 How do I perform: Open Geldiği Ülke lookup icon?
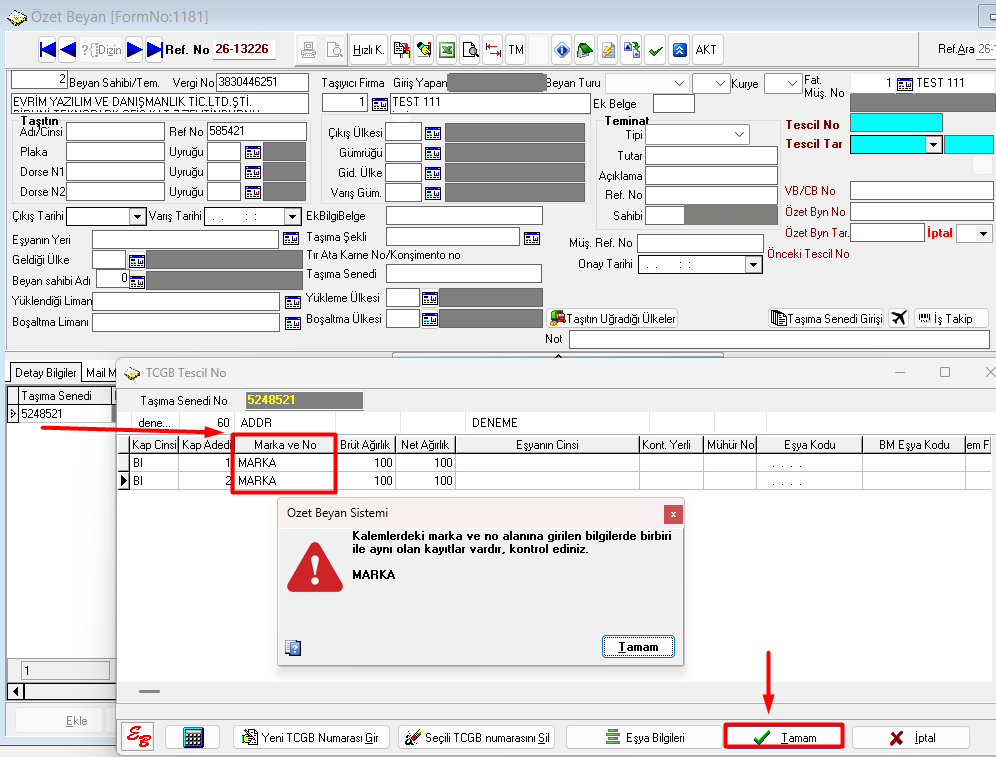point(137,261)
